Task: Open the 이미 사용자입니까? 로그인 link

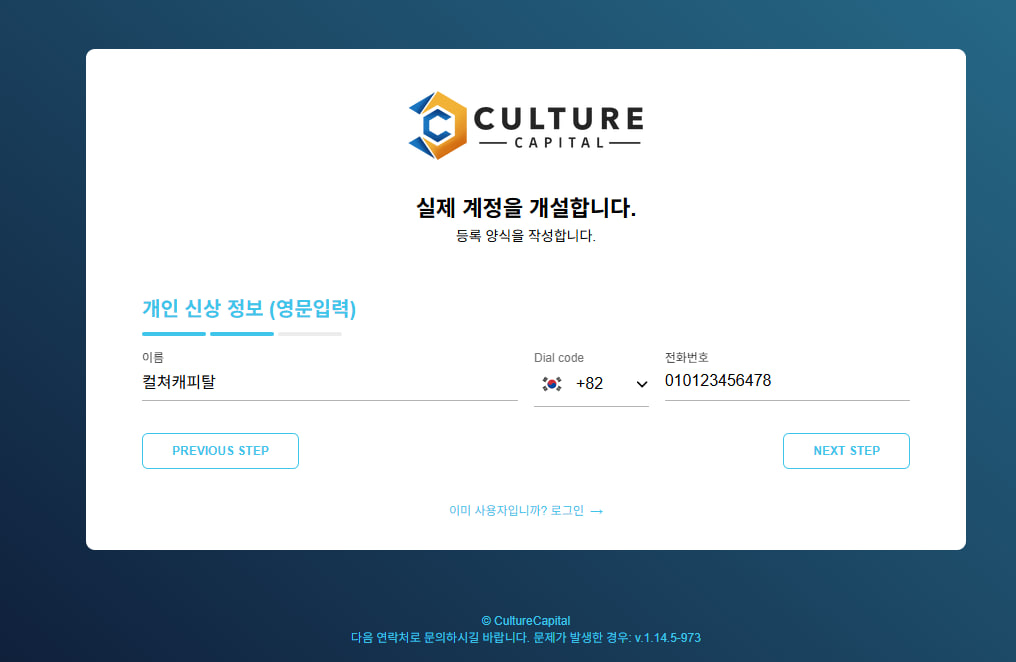Action: 525,510
